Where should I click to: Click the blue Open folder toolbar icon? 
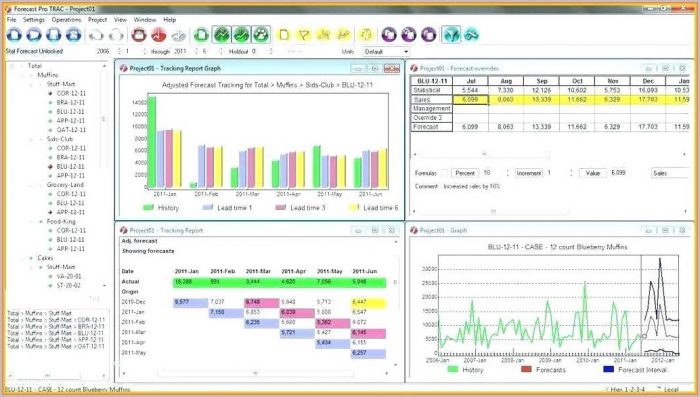click(x=34, y=34)
